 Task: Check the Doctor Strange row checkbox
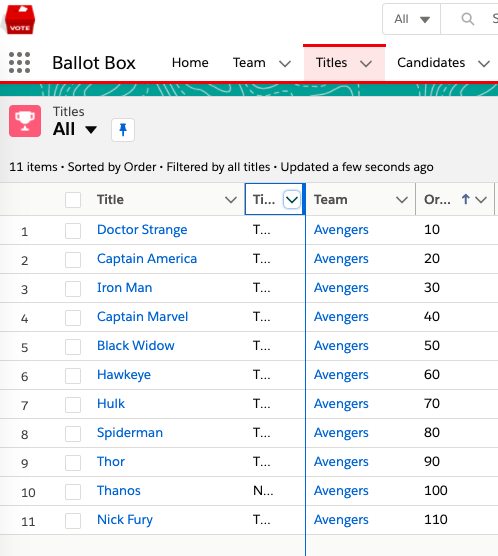[73, 230]
